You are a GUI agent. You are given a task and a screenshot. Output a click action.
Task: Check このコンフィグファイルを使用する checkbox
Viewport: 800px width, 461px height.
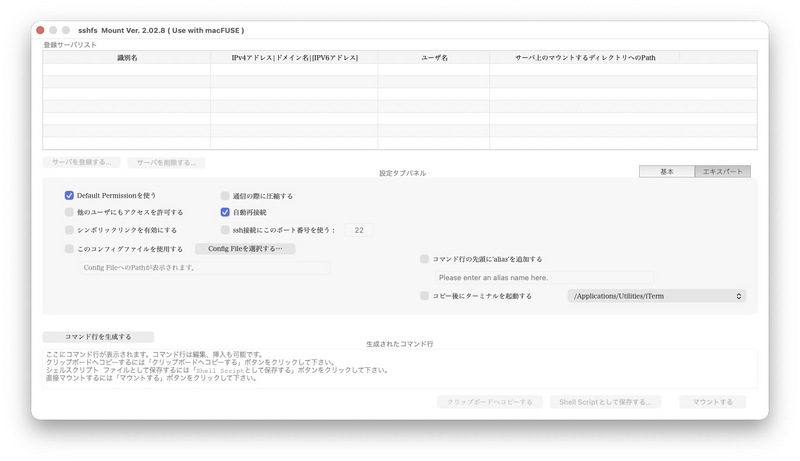tap(70, 248)
